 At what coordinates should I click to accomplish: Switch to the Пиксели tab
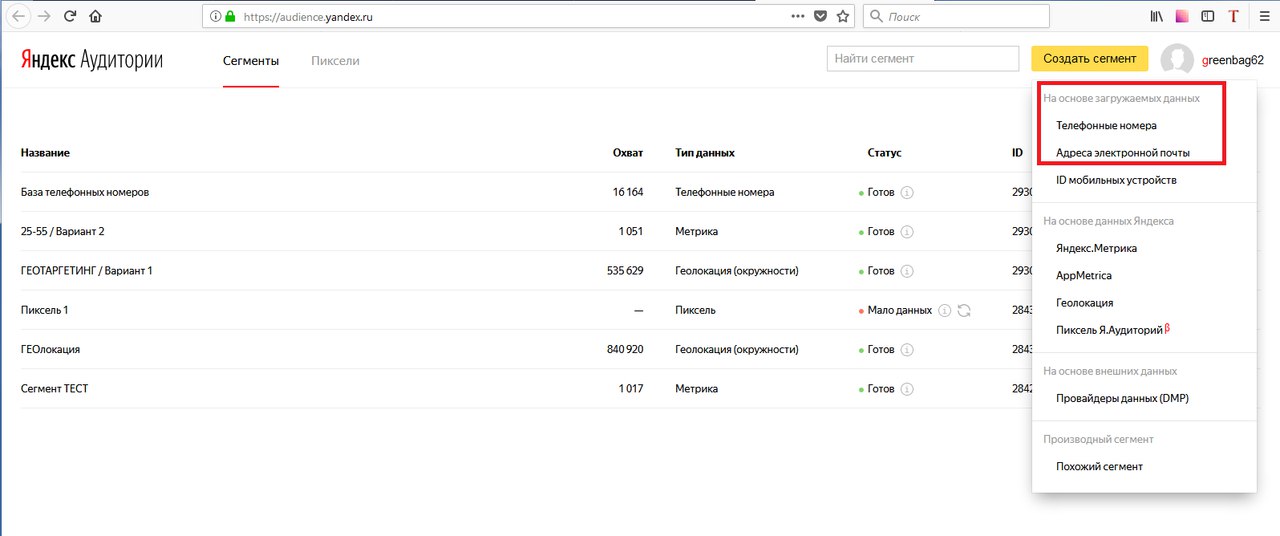[335, 61]
